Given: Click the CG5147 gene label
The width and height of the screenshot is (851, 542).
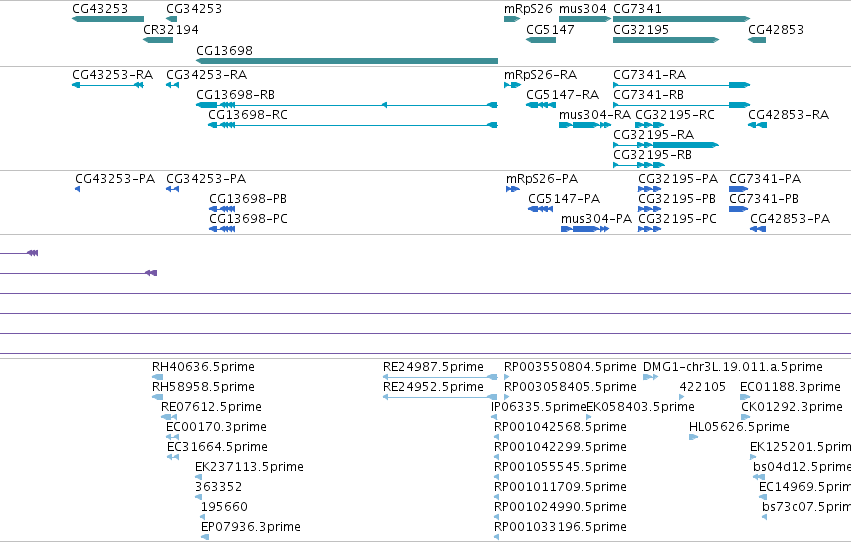Looking at the screenshot, I should [x=550, y=29].
